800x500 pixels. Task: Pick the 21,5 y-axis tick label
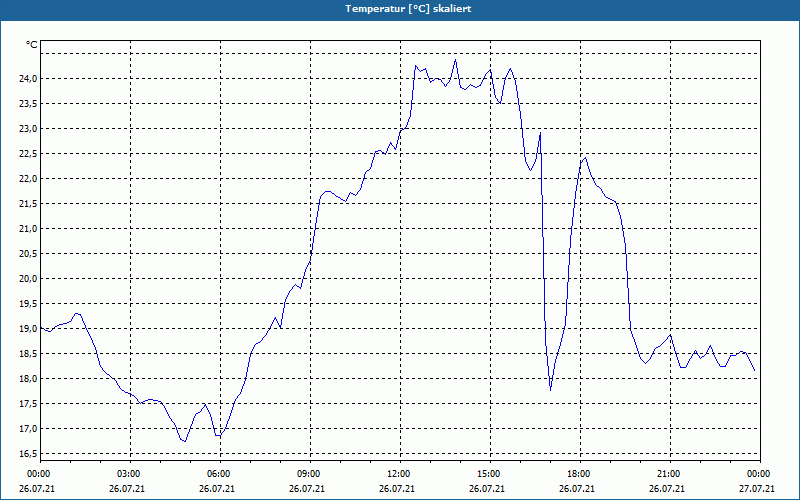29,204
